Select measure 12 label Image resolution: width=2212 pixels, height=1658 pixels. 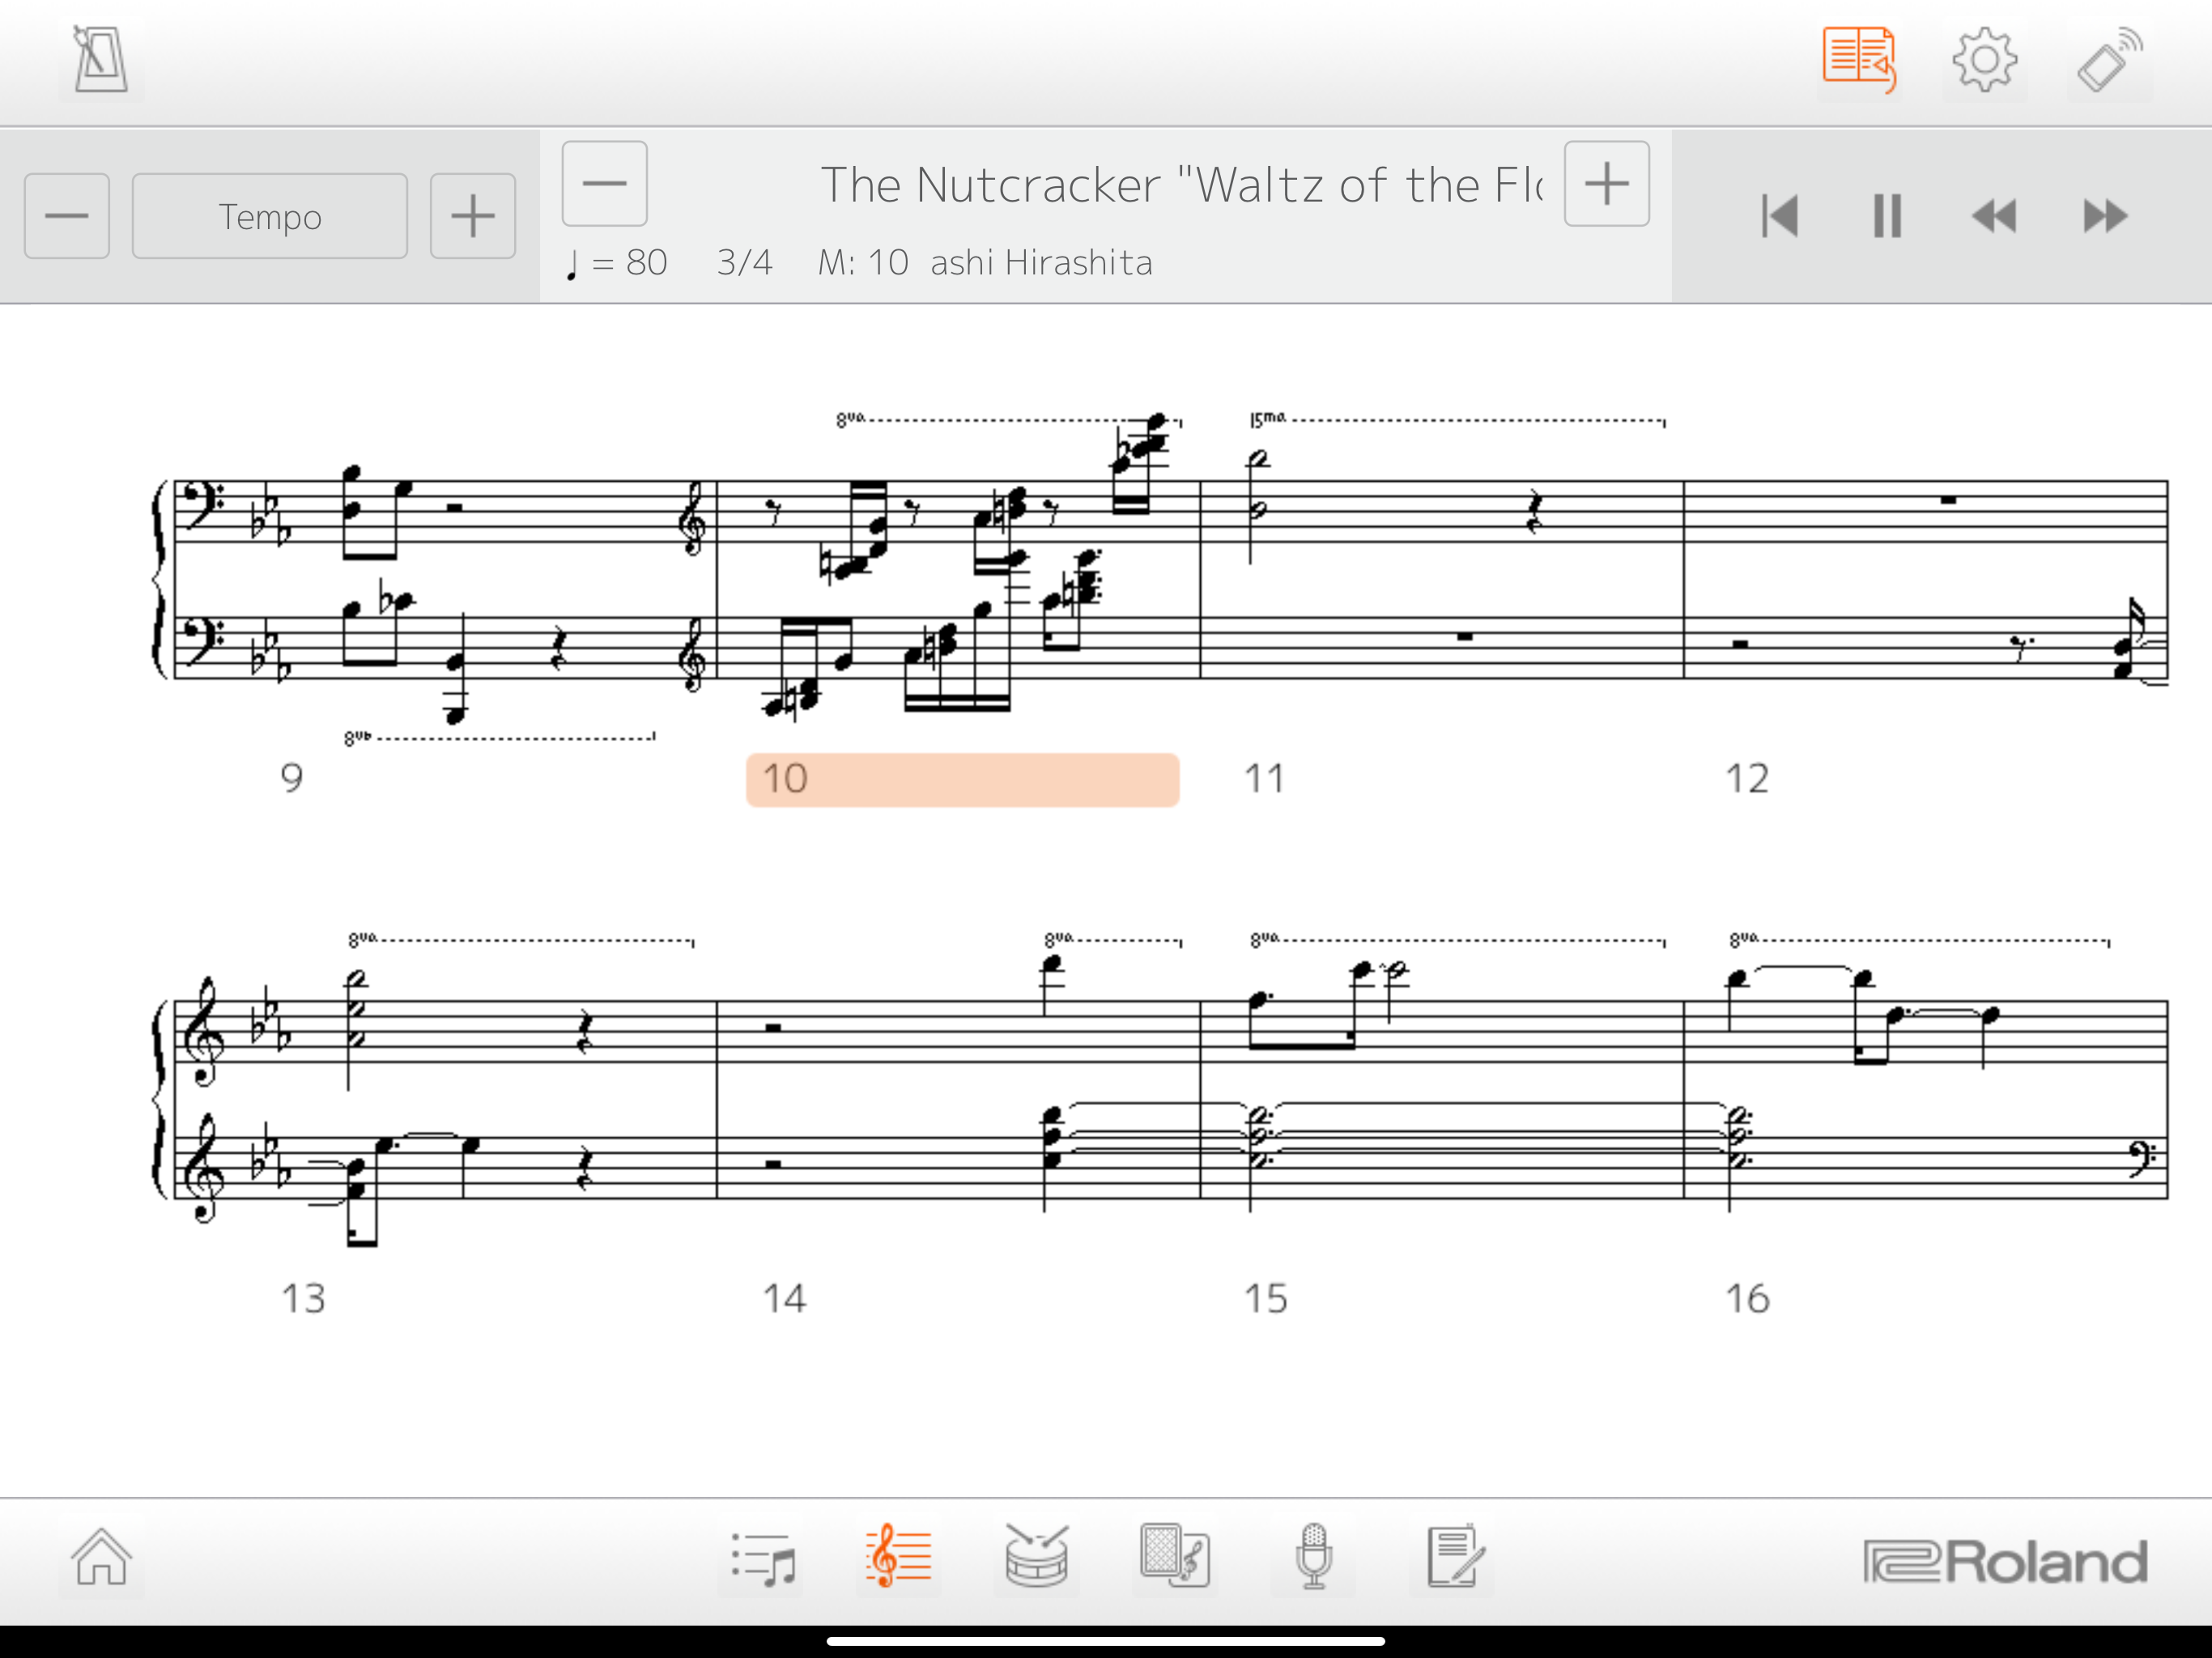1747,778
